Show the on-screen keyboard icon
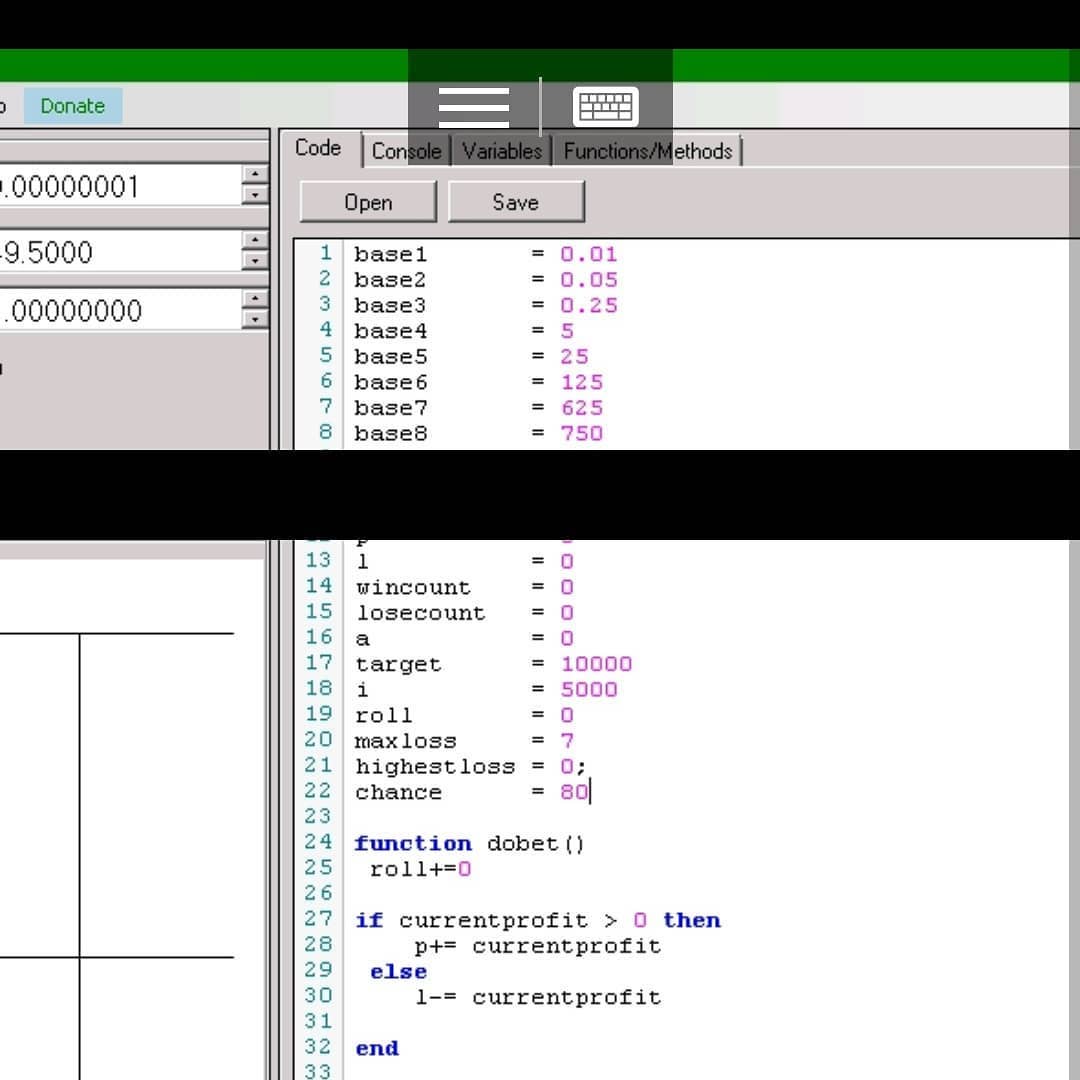Viewport: 1080px width, 1080px height. coord(605,107)
